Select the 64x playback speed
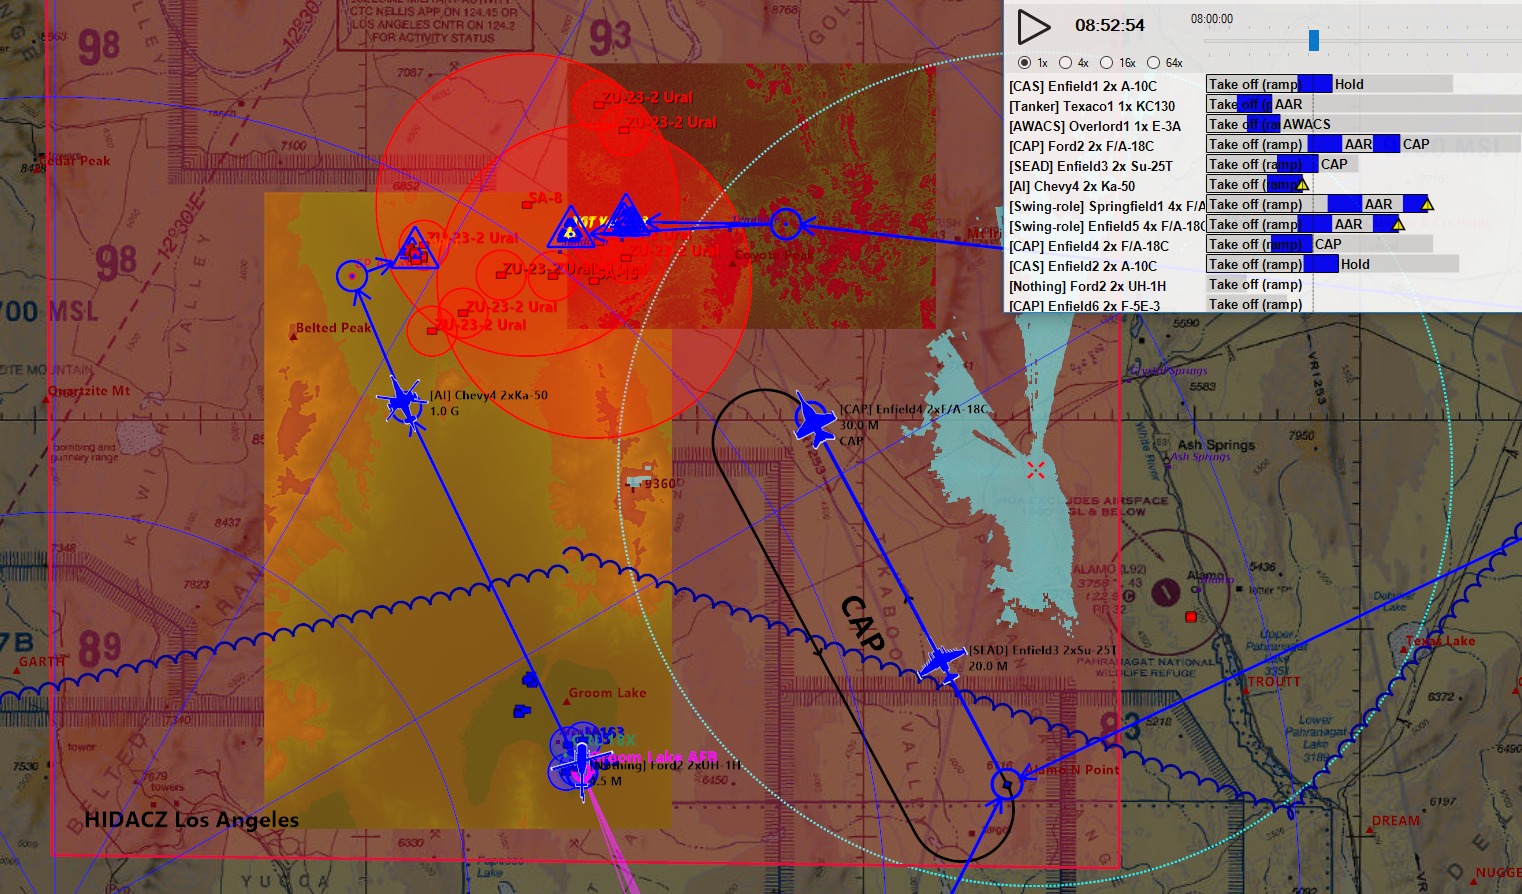This screenshot has width=1522, height=894. [1153, 63]
